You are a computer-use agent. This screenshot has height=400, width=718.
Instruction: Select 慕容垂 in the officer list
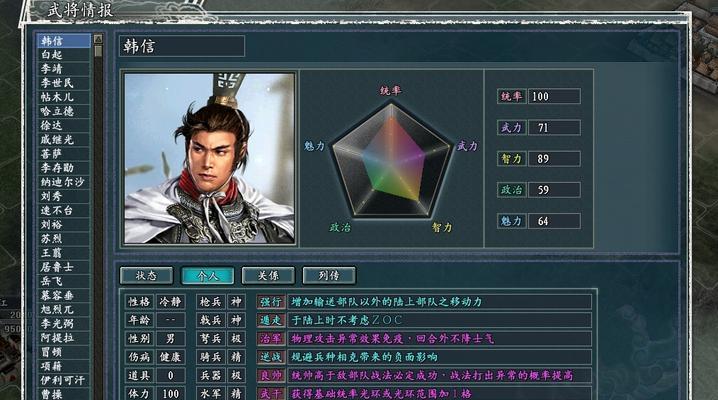64,296
